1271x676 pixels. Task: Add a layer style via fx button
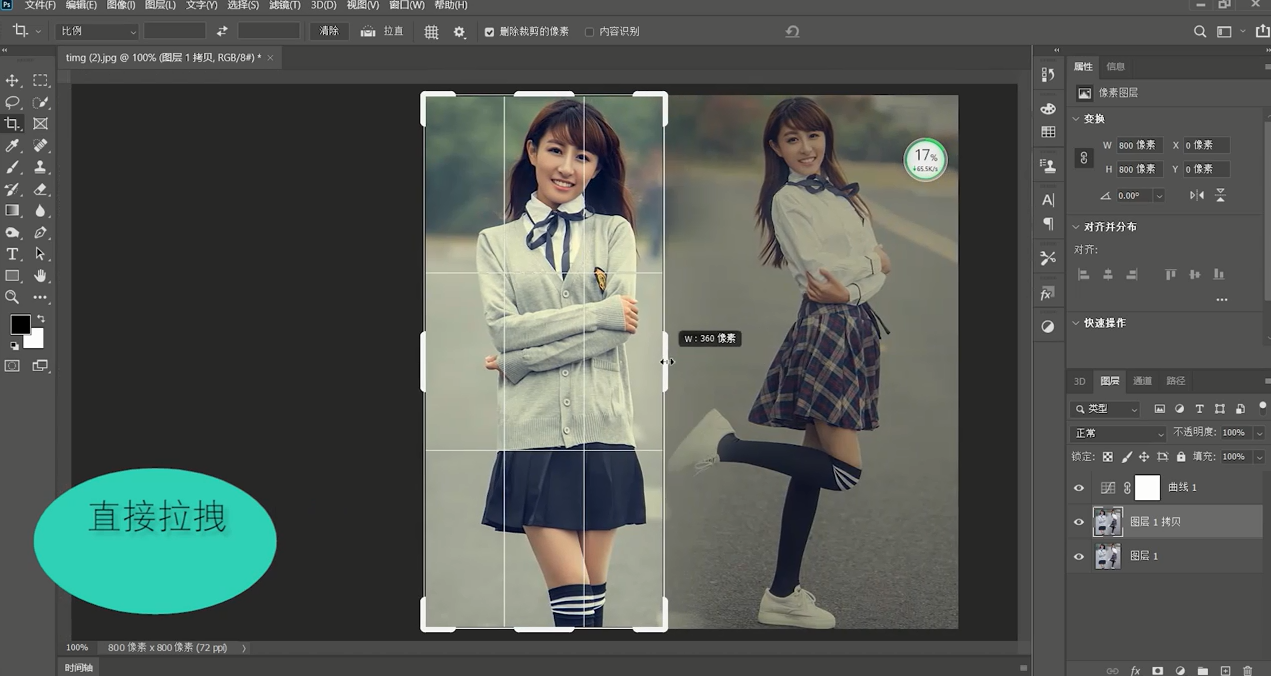pos(1135,671)
